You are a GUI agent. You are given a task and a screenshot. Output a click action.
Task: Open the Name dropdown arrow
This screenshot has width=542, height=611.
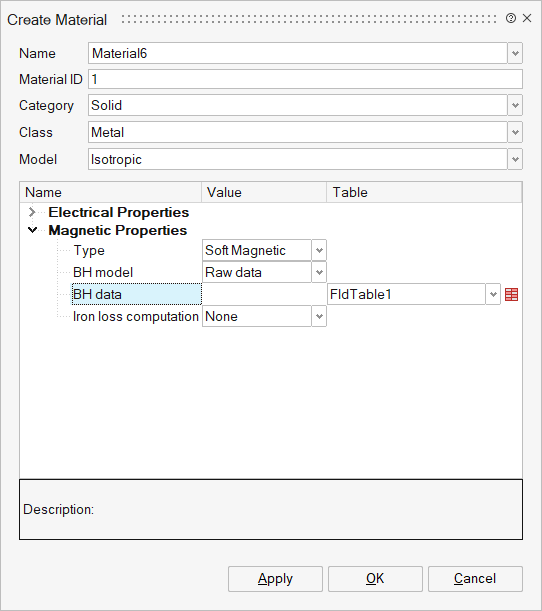[515, 53]
